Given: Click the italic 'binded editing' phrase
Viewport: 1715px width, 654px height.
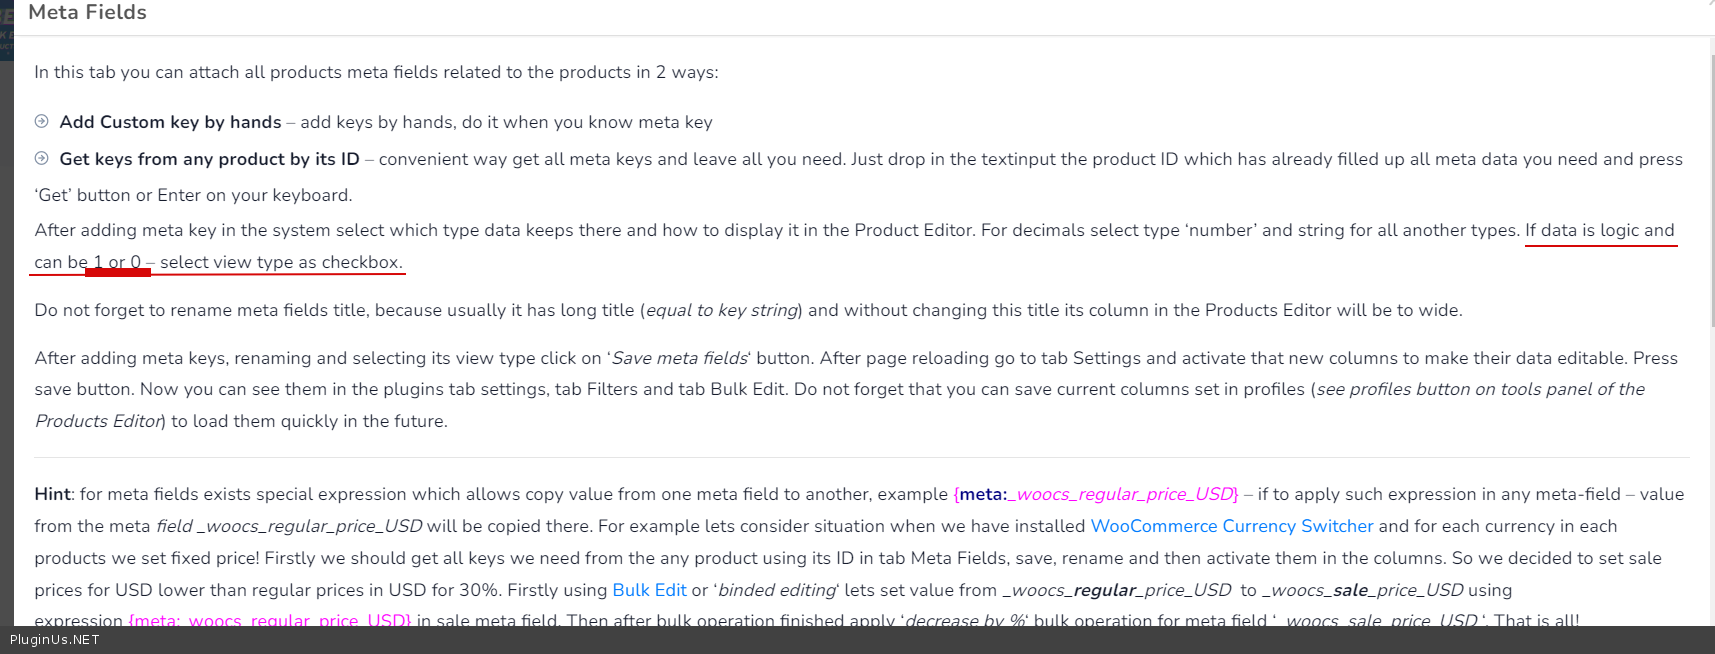Looking at the screenshot, I should click(x=777, y=590).
